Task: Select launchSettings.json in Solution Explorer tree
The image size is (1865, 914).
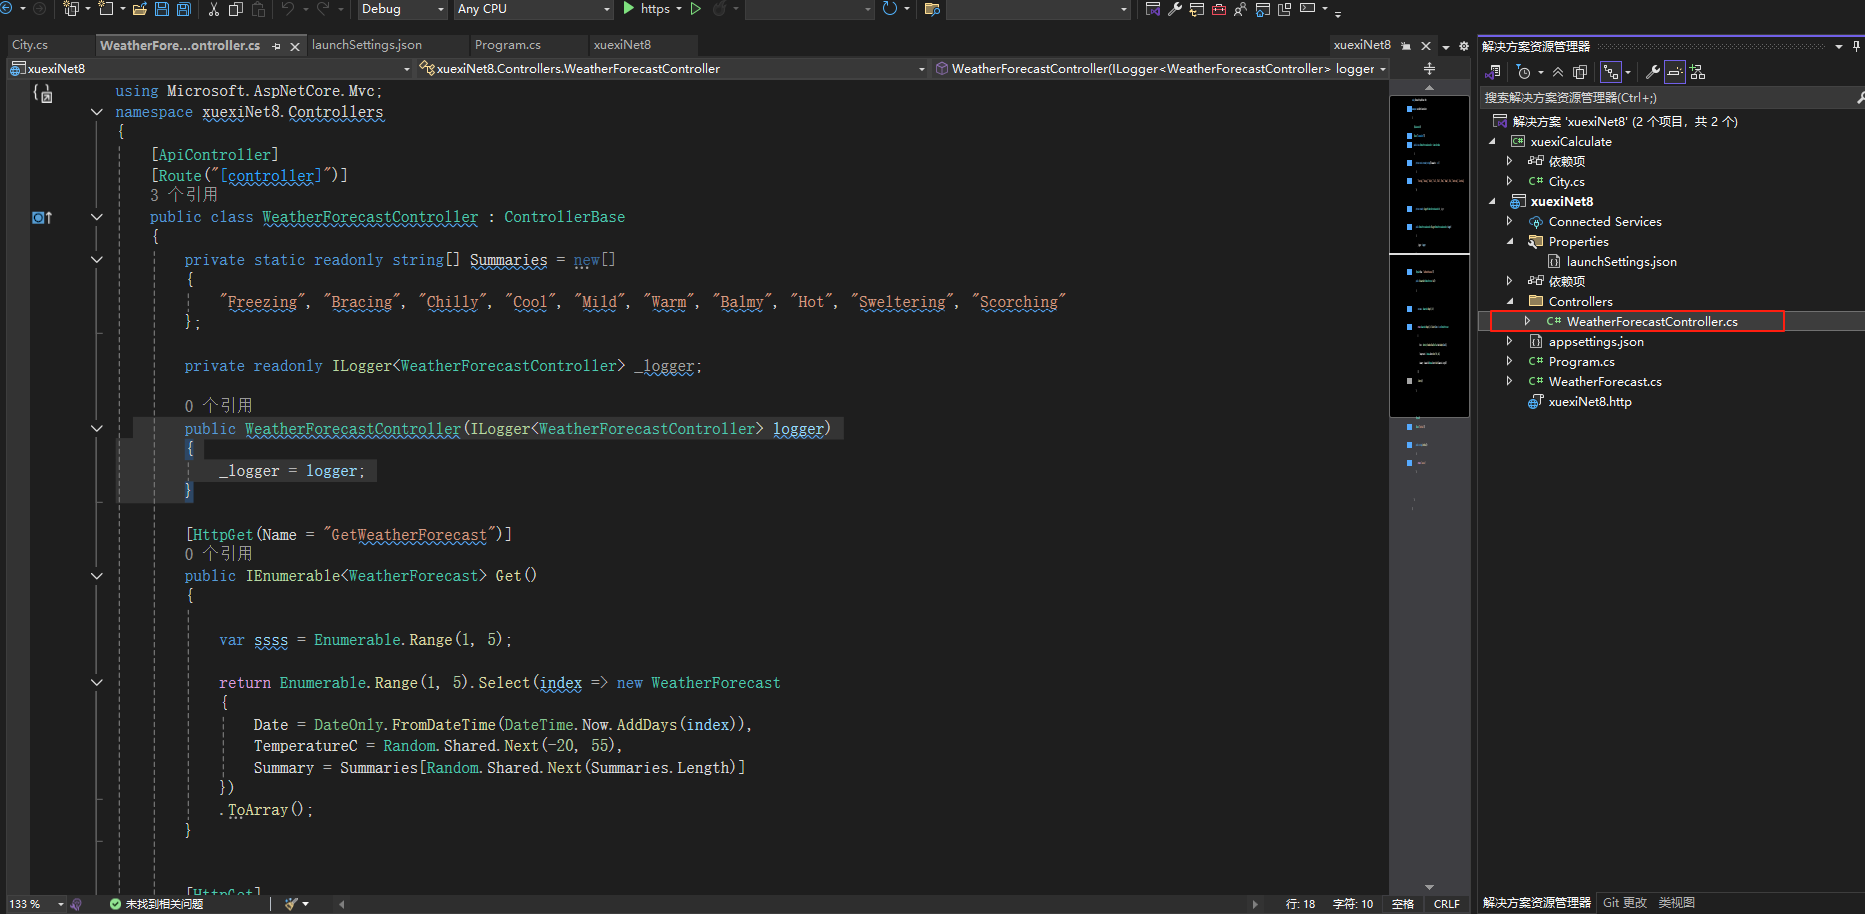Action: click(1622, 262)
